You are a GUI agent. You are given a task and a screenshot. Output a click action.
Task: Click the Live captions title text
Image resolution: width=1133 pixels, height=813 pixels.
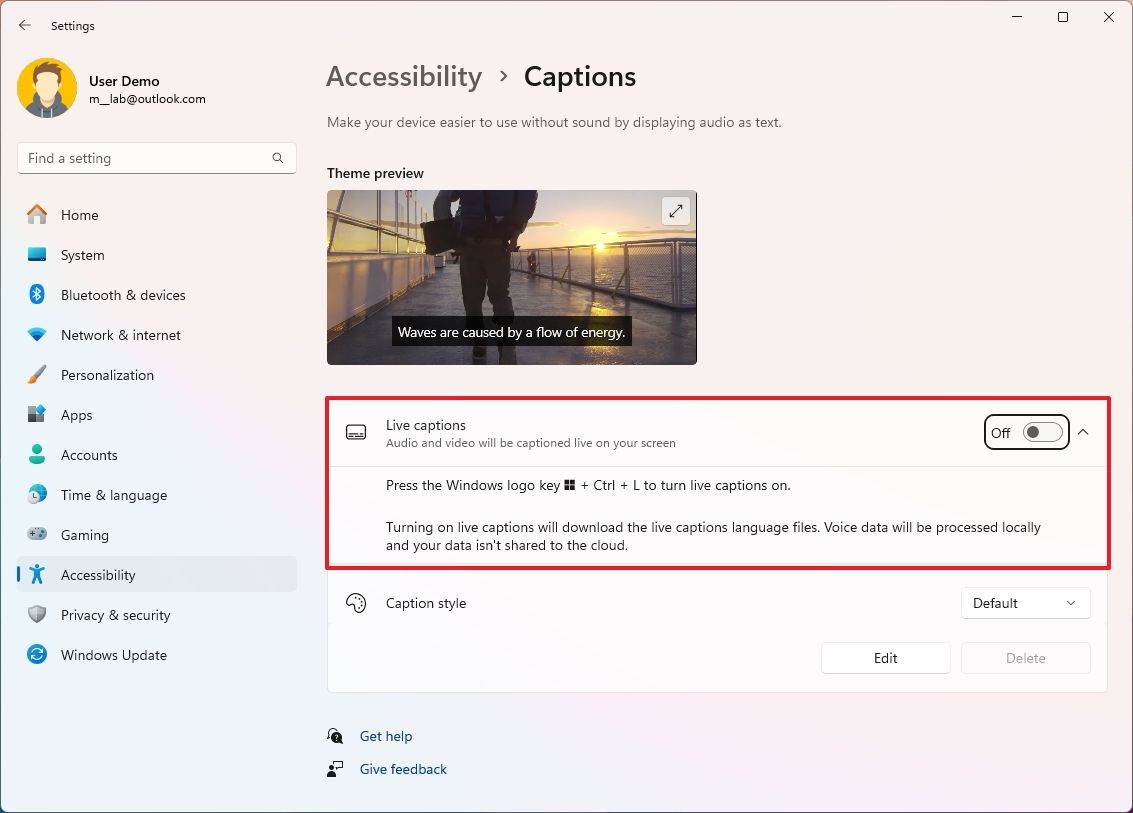(x=426, y=425)
